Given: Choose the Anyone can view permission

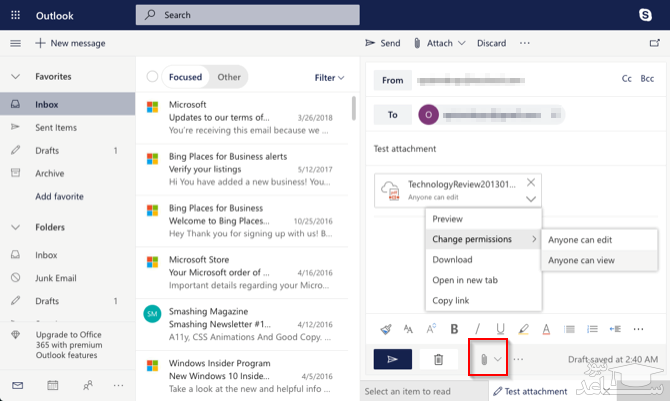Looking at the screenshot, I should click(581, 260).
